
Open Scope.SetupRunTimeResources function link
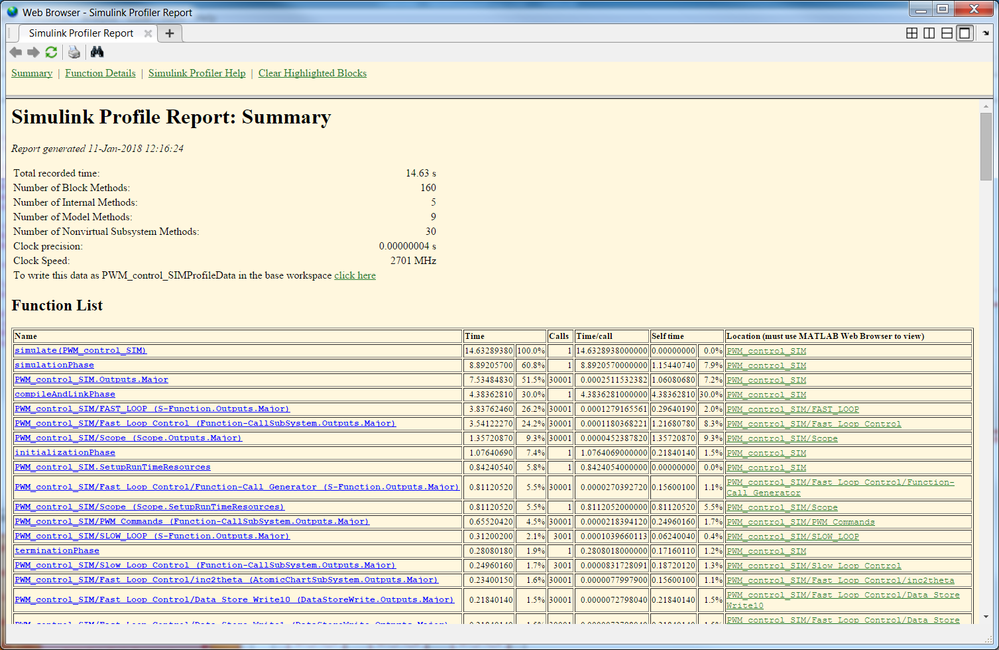tap(149, 507)
